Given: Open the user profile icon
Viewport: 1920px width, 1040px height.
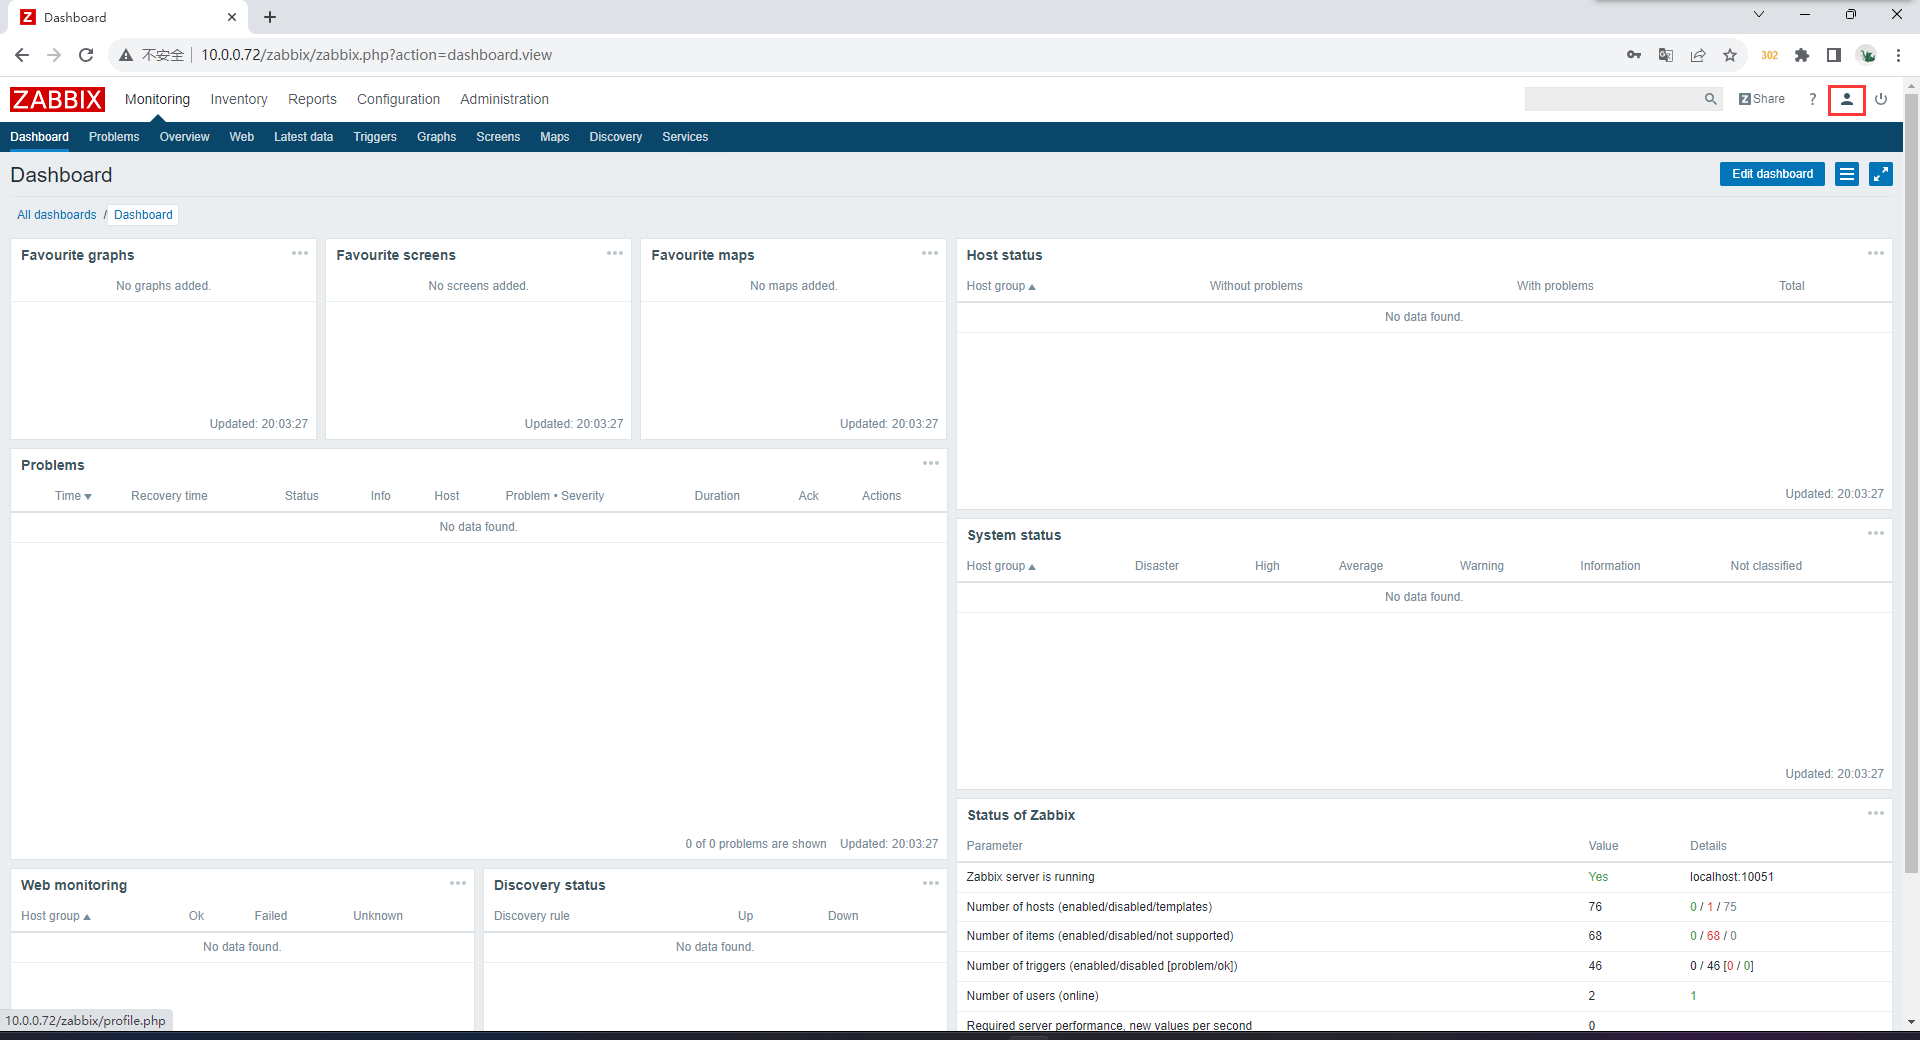Looking at the screenshot, I should tap(1846, 99).
